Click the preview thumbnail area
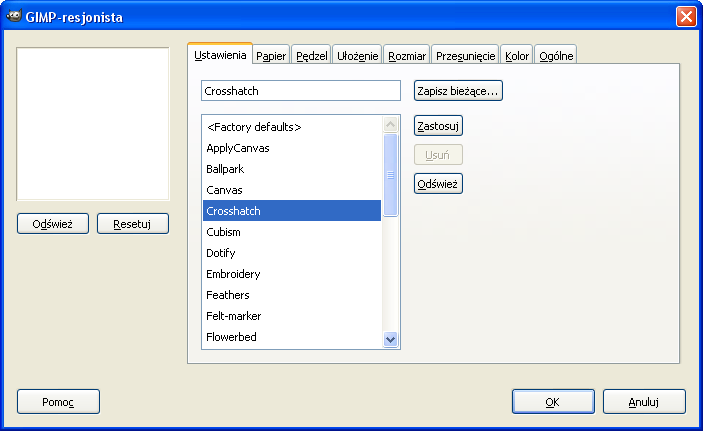This screenshot has height=431, width=703. point(93,123)
